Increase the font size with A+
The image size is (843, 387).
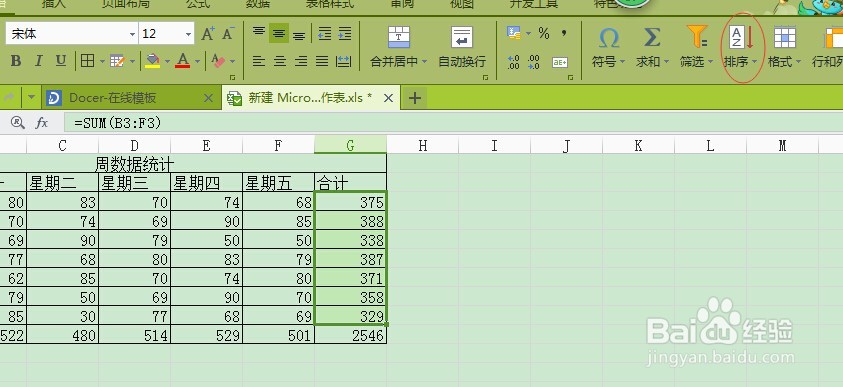point(208,34)
